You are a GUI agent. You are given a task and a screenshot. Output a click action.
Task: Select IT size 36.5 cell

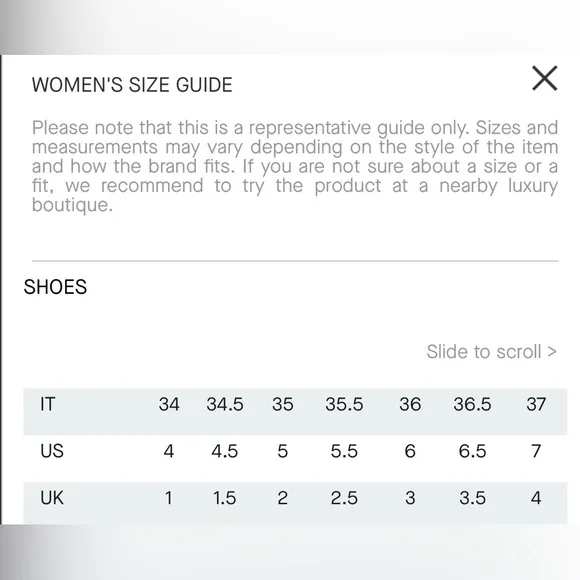472,404
